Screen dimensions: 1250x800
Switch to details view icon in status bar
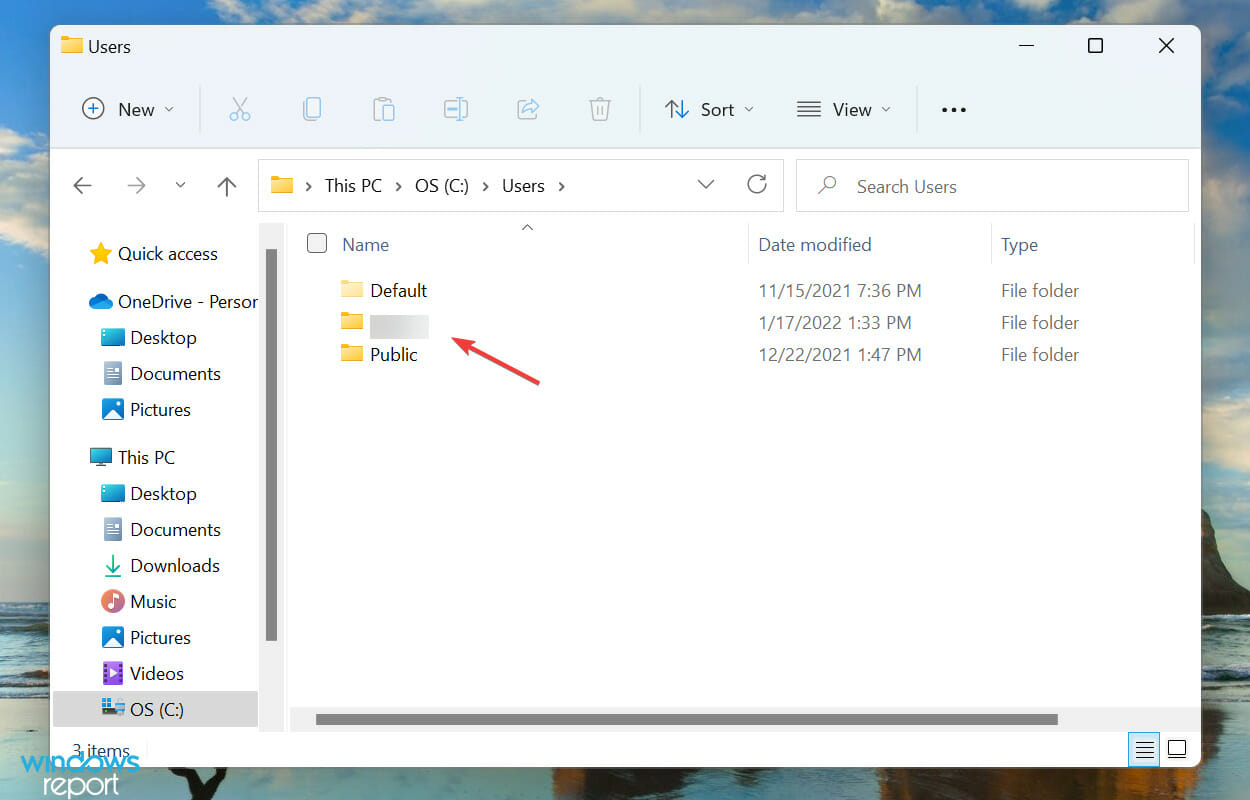click(x=1145, y=749)
